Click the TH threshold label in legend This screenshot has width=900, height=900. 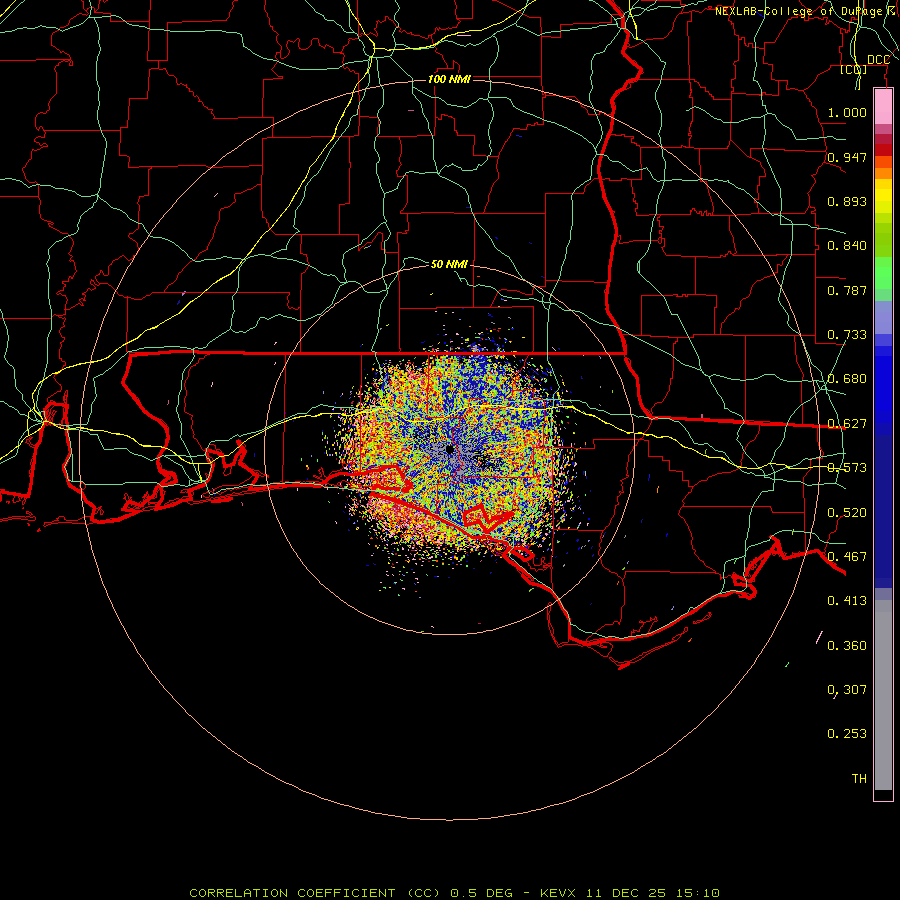point(859,779)
